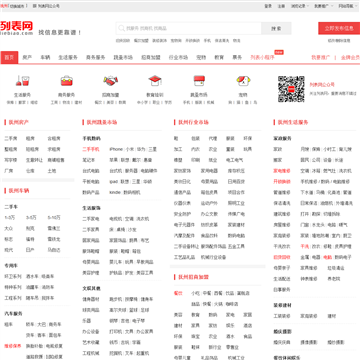Click the red 开锁换锁 link

click(x=282, y=182)
